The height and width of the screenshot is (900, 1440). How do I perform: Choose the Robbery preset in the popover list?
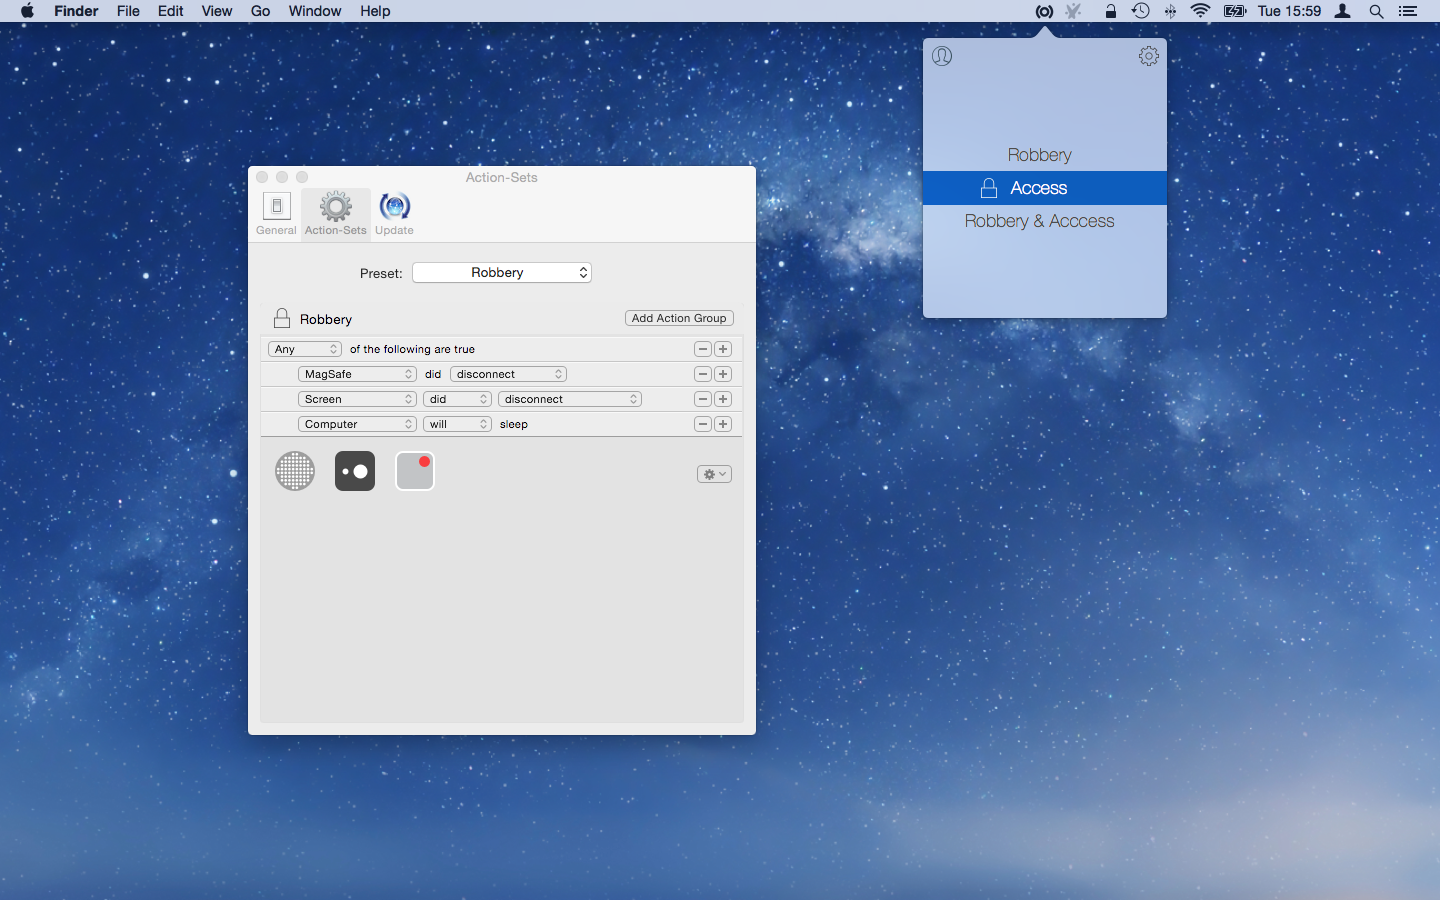pyautogui.click(x=1039, y=155)
